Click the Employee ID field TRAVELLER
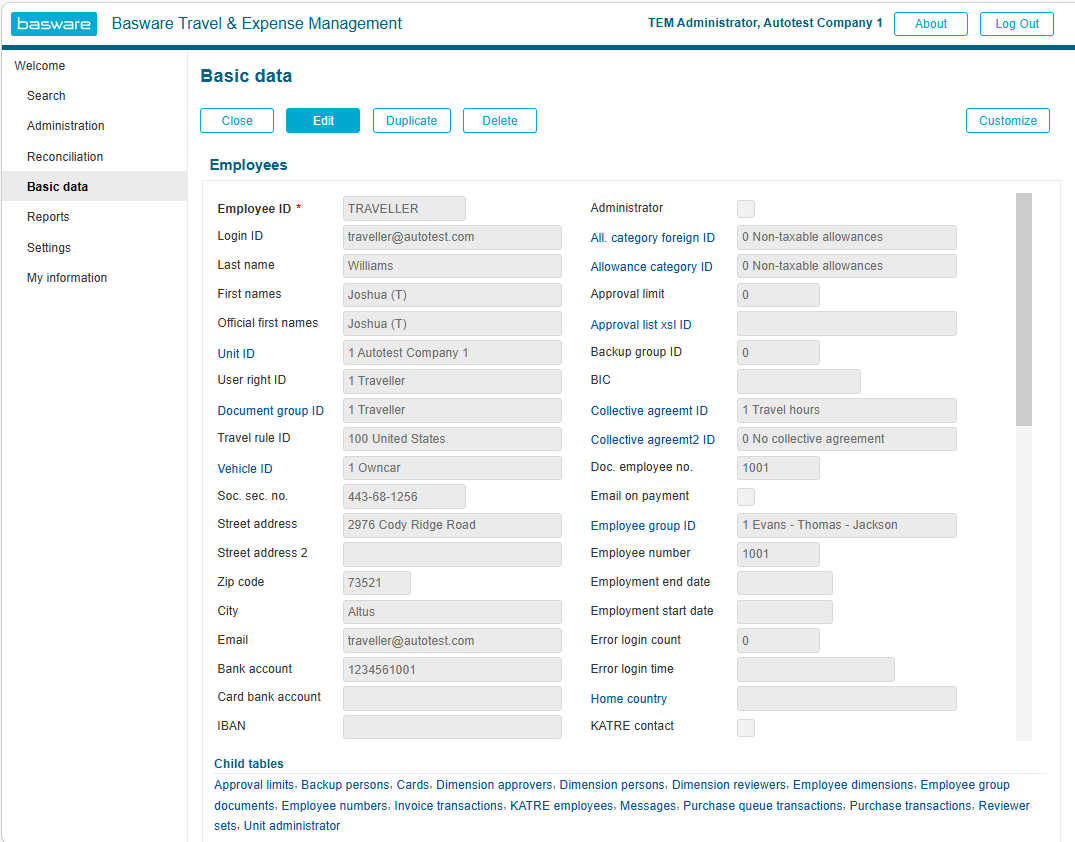 404,208
